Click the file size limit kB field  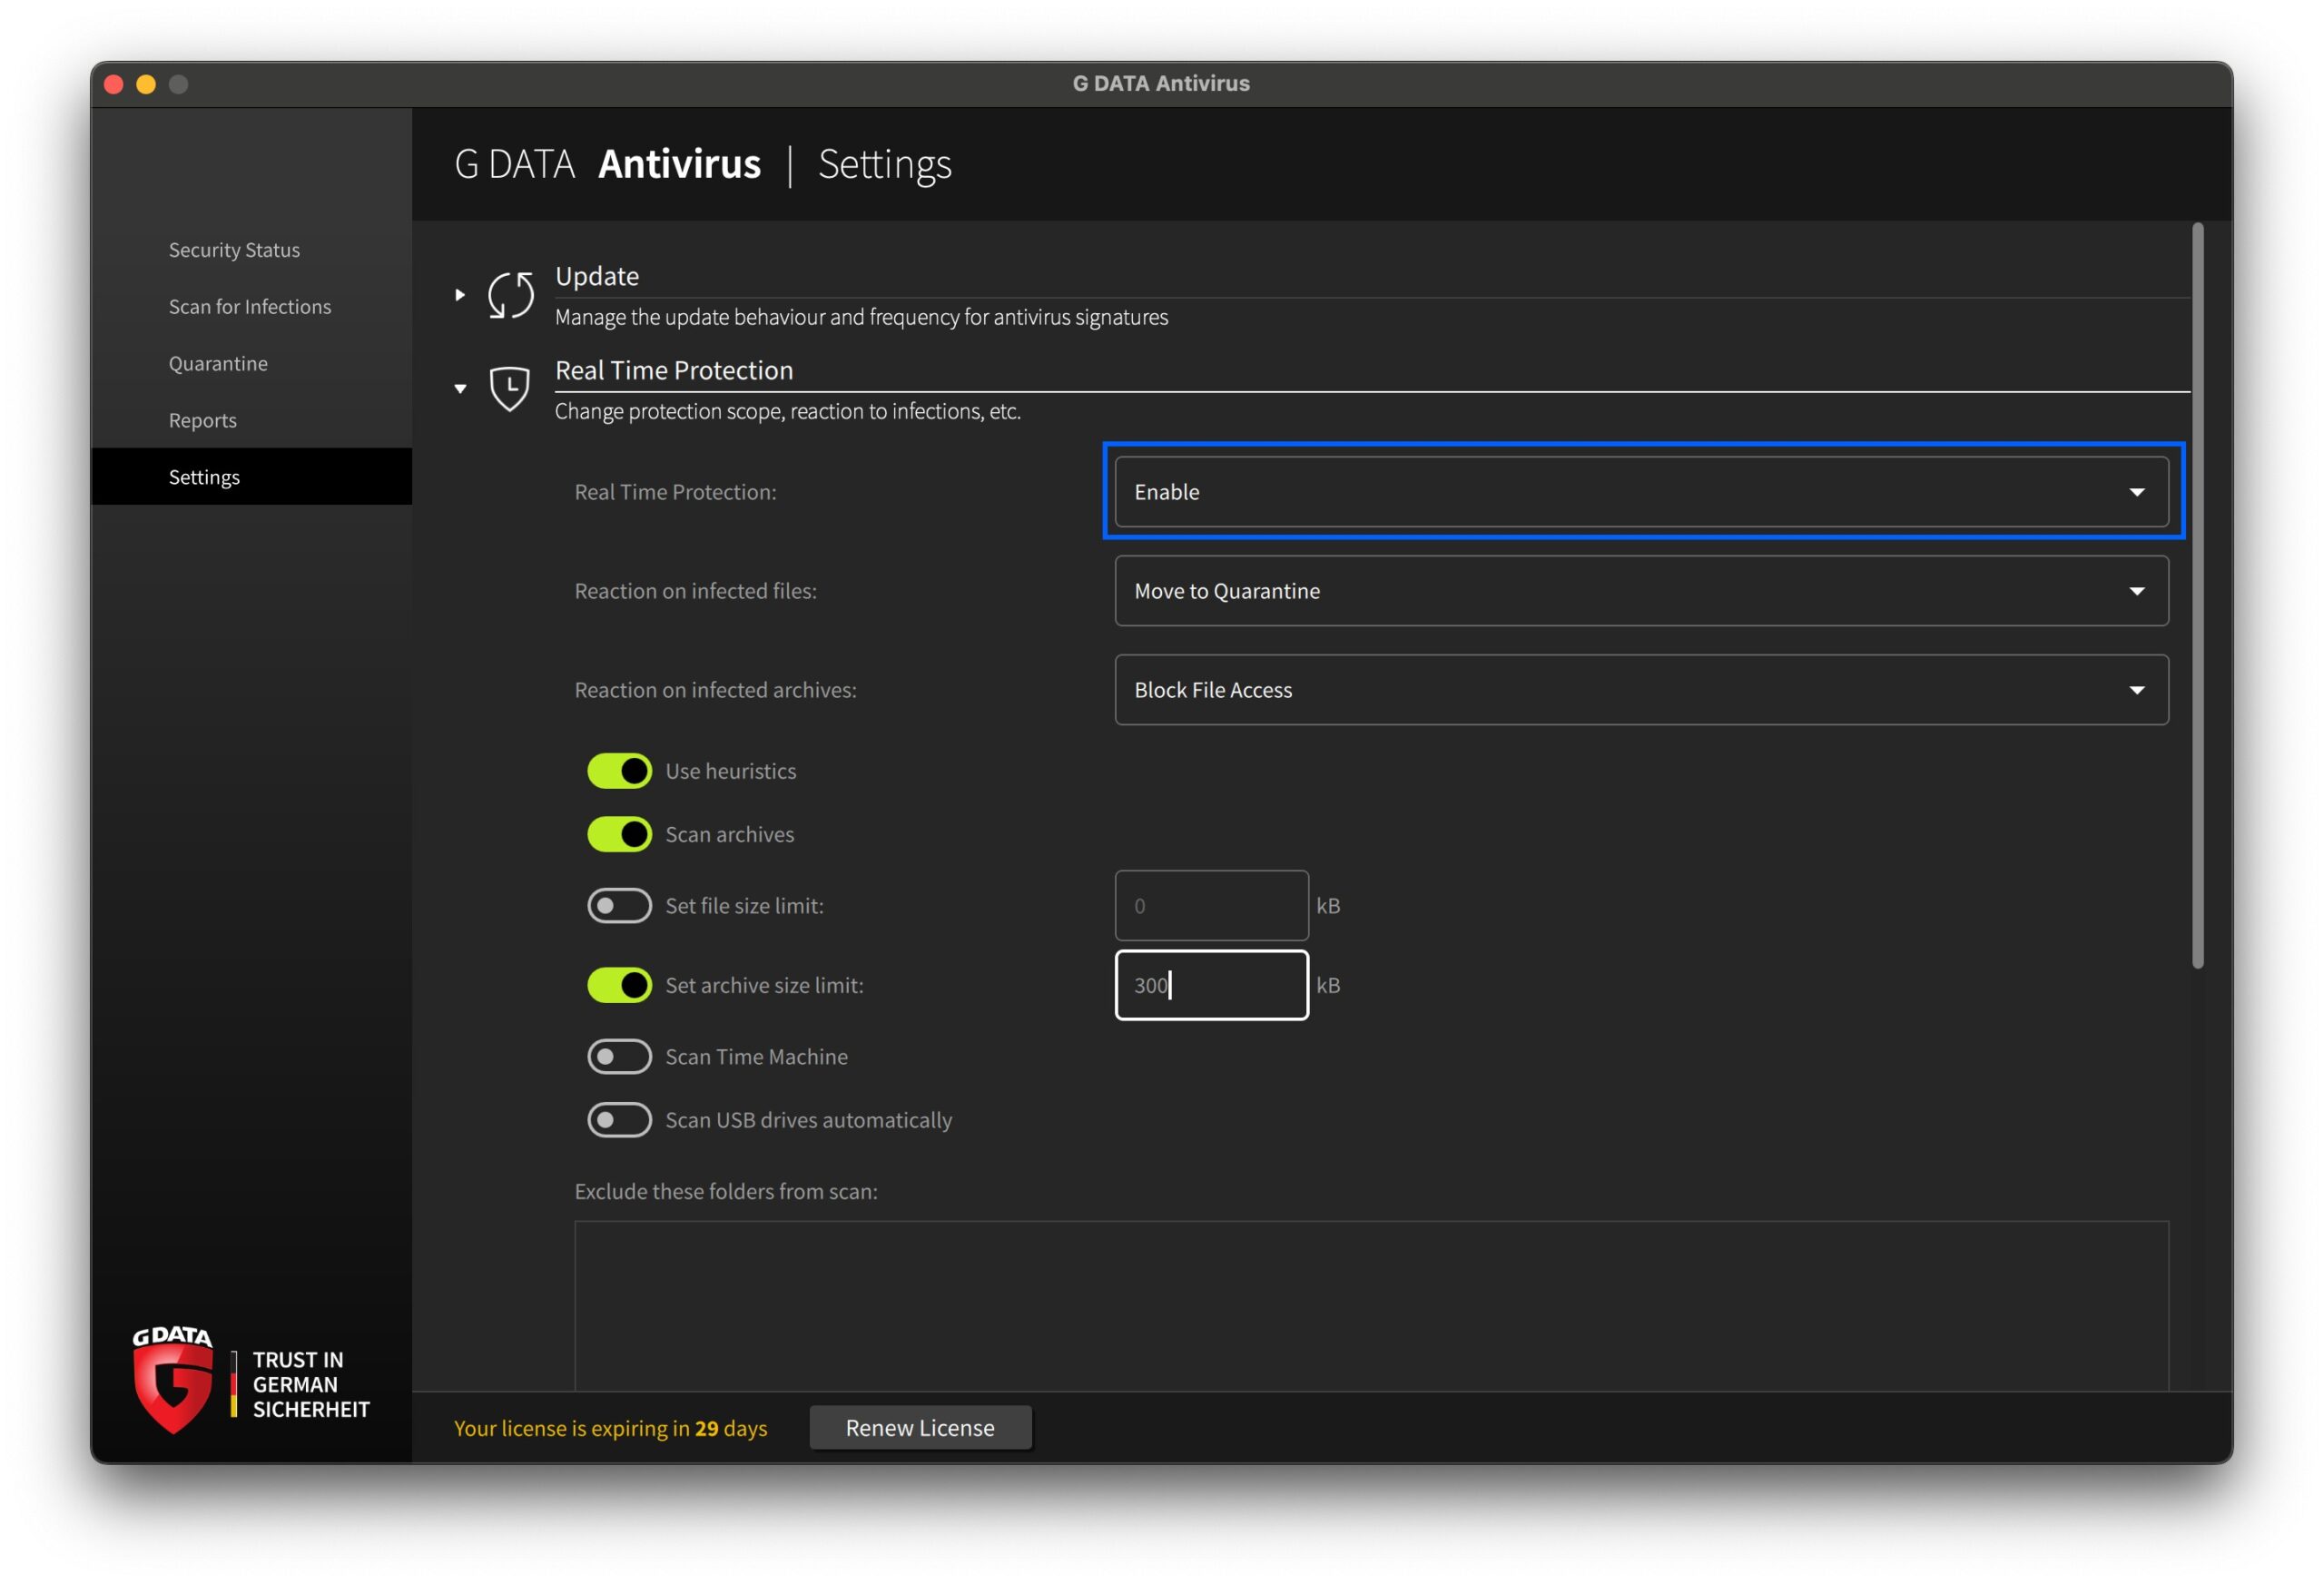[x=1211, y=906]
